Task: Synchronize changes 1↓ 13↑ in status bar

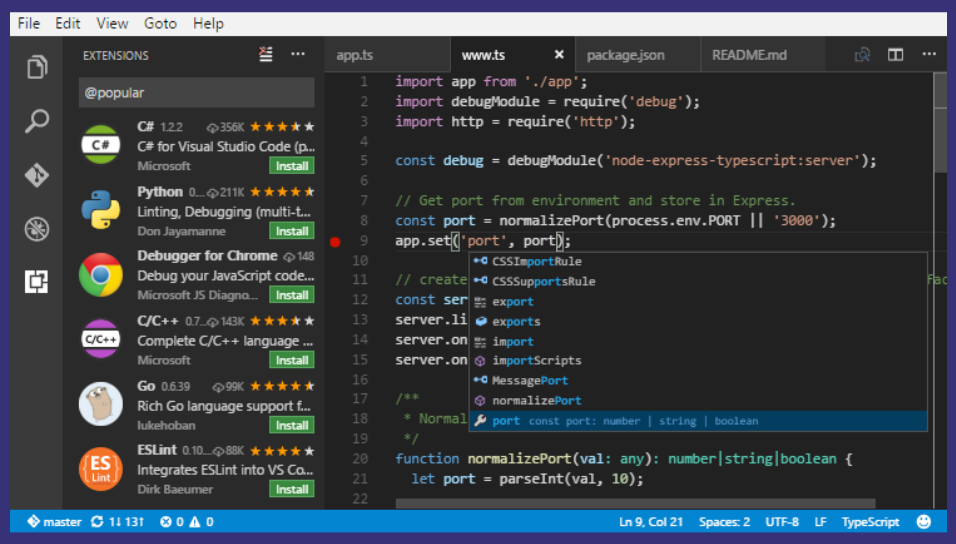Action: pyautogui.click(x=118, y=521)
